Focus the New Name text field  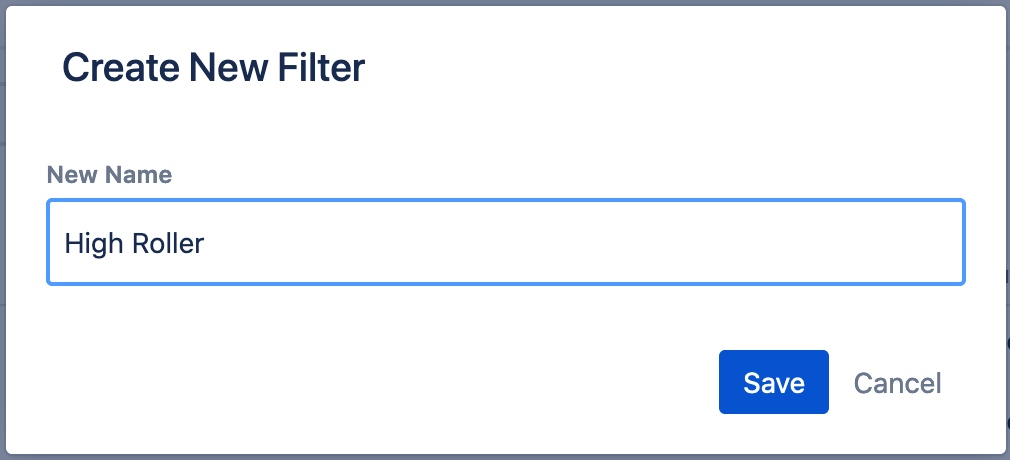(505, 242)
